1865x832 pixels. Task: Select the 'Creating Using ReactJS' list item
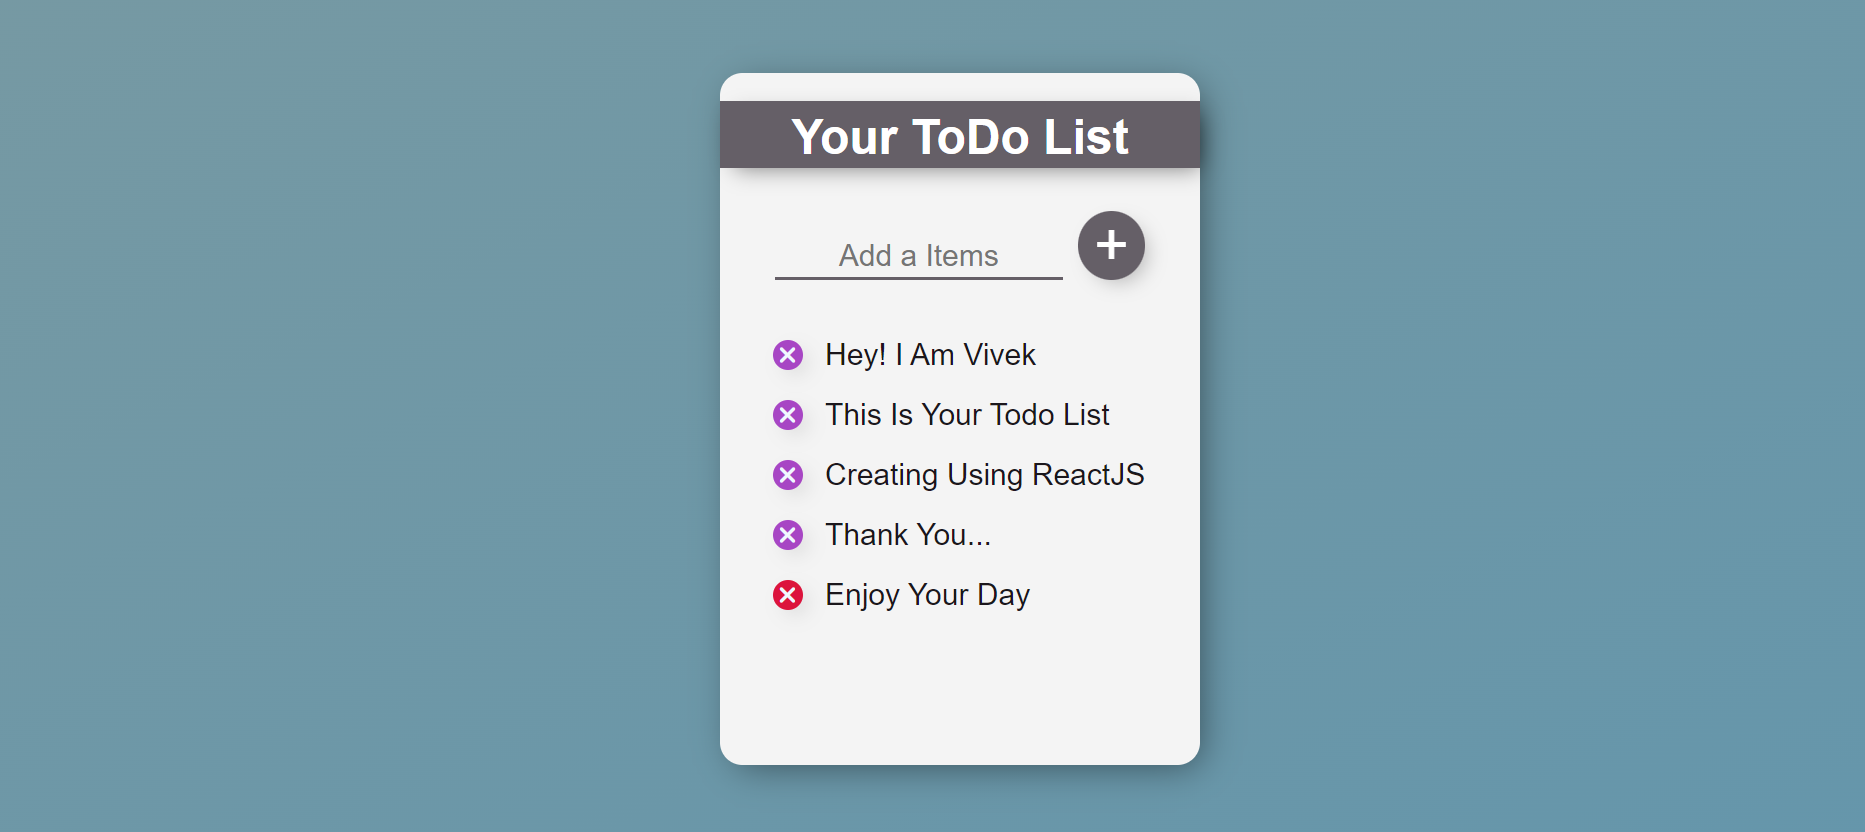pos(984,475)
